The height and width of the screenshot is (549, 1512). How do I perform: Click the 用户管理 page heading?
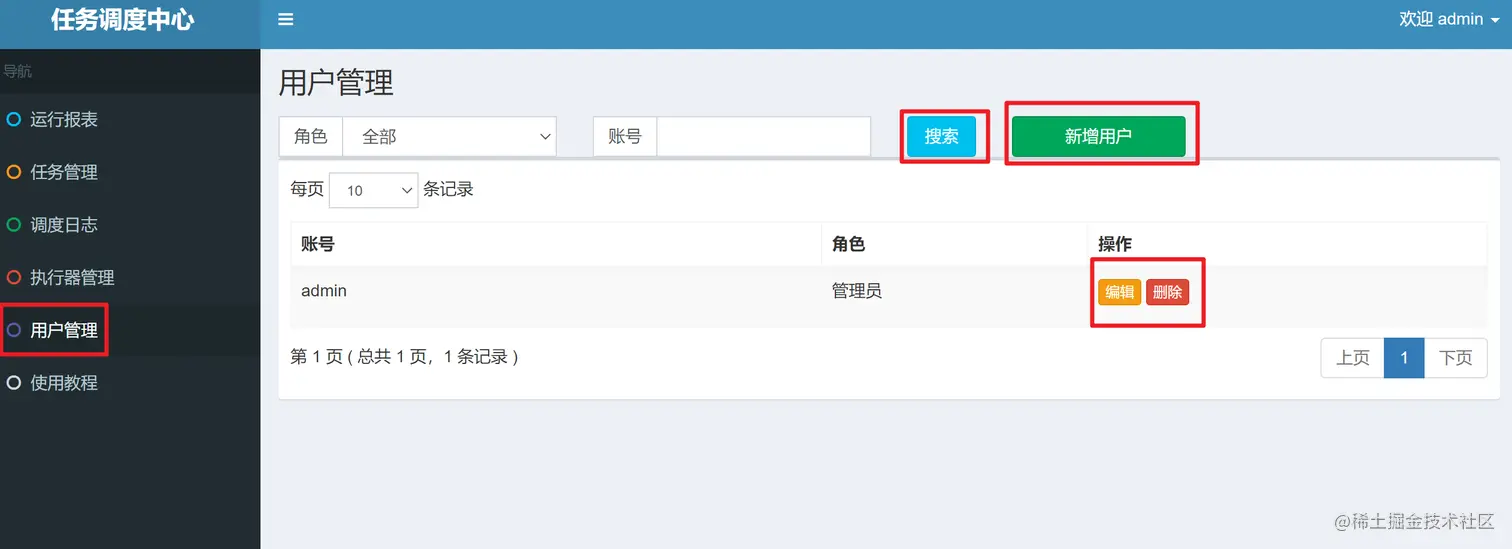(336, 83)
